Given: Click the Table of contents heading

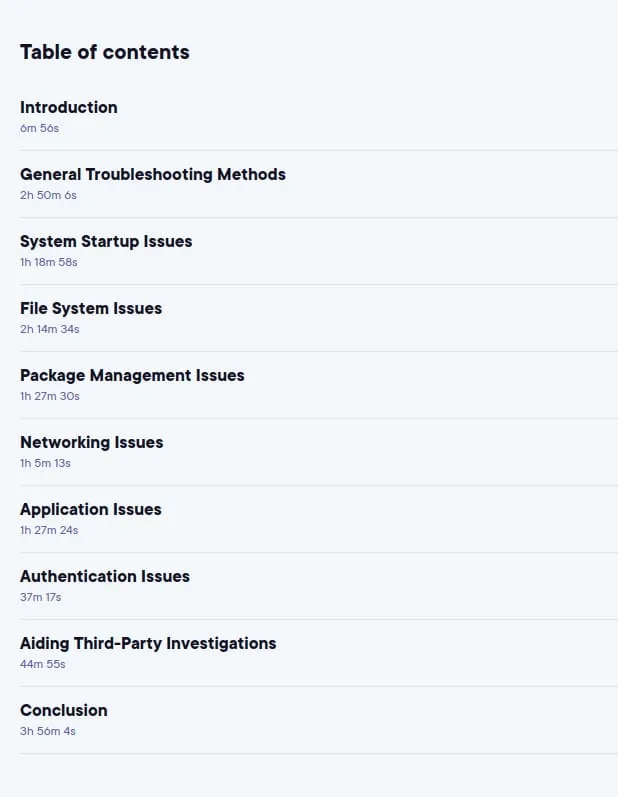Looking at the screenshot, I should point(105,52).
